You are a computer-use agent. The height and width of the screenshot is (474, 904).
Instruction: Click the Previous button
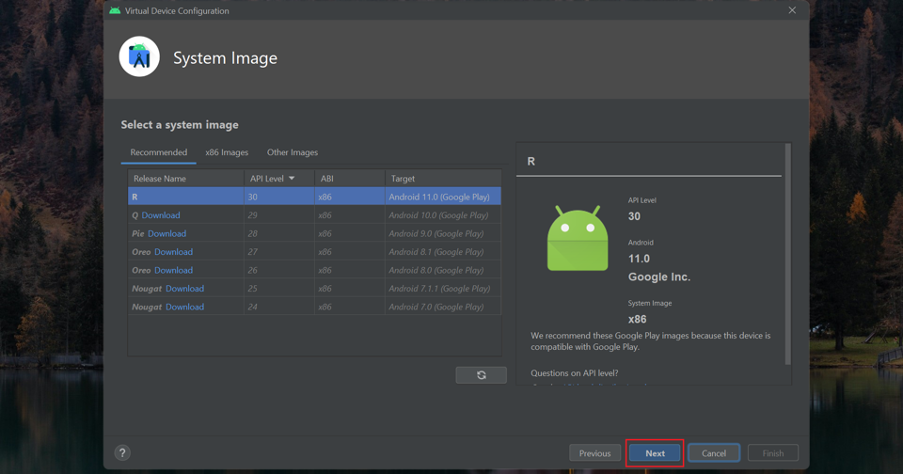pyautogui.click(x=595, y=453)
